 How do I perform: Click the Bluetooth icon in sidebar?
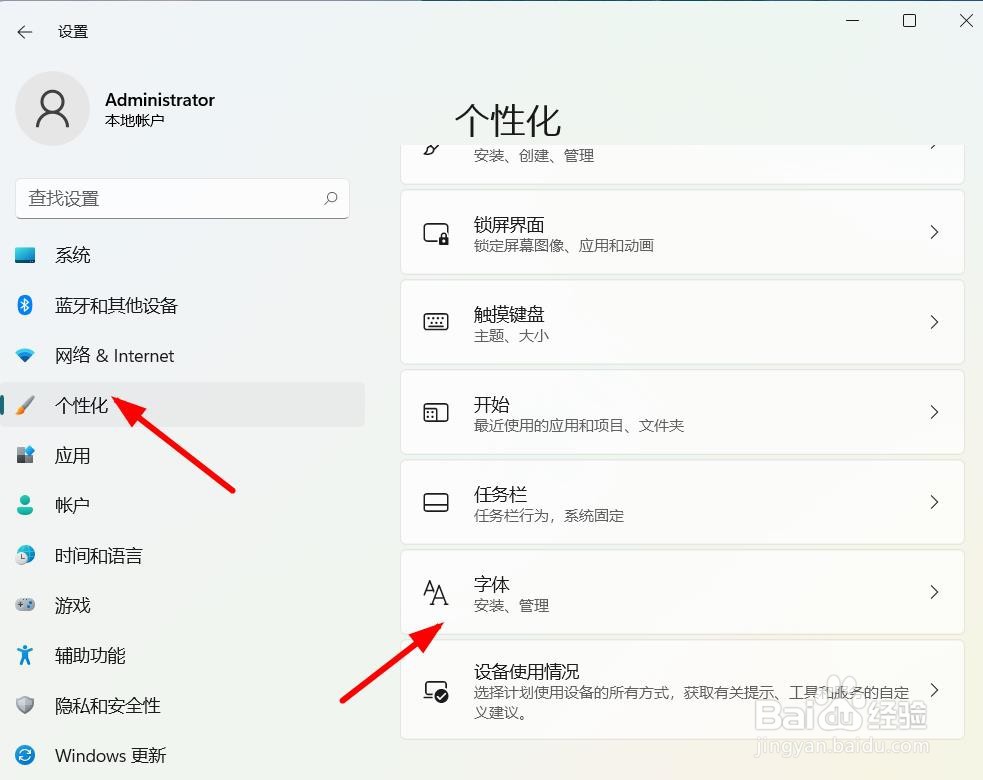(x=25, y=305)
